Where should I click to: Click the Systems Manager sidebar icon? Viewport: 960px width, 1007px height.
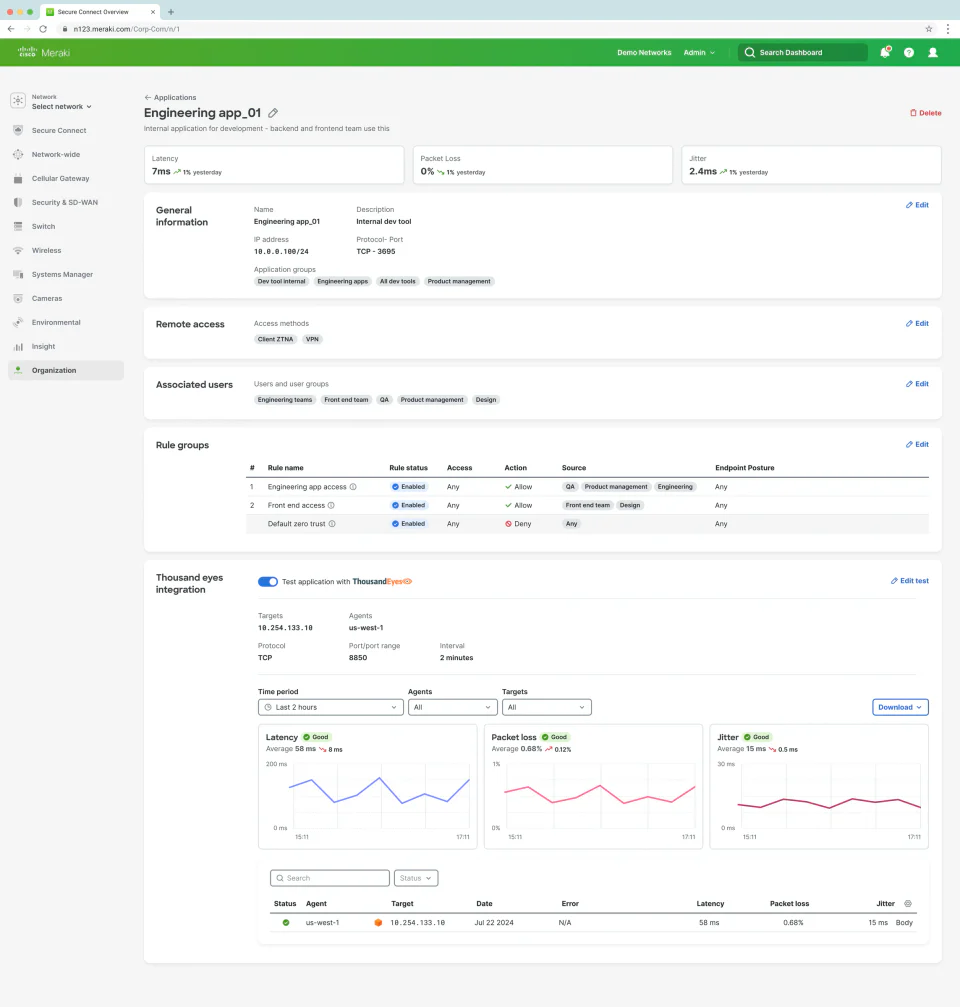pos(18,274)
